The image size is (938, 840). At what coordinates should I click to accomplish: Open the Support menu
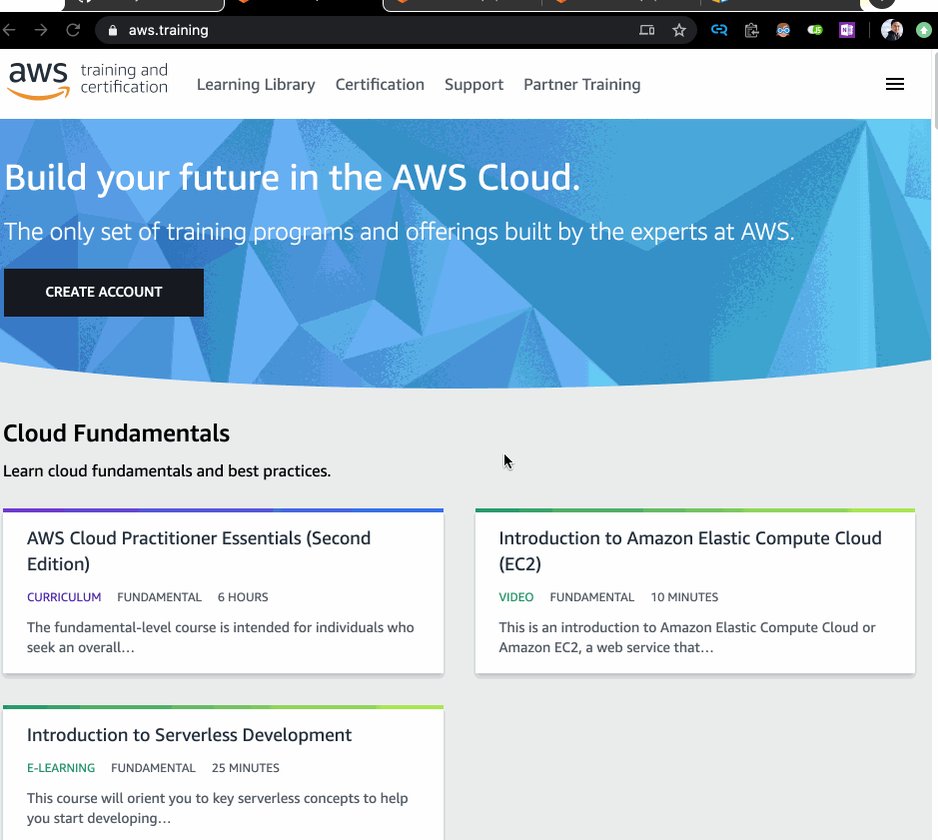click(x=474, y=84)
